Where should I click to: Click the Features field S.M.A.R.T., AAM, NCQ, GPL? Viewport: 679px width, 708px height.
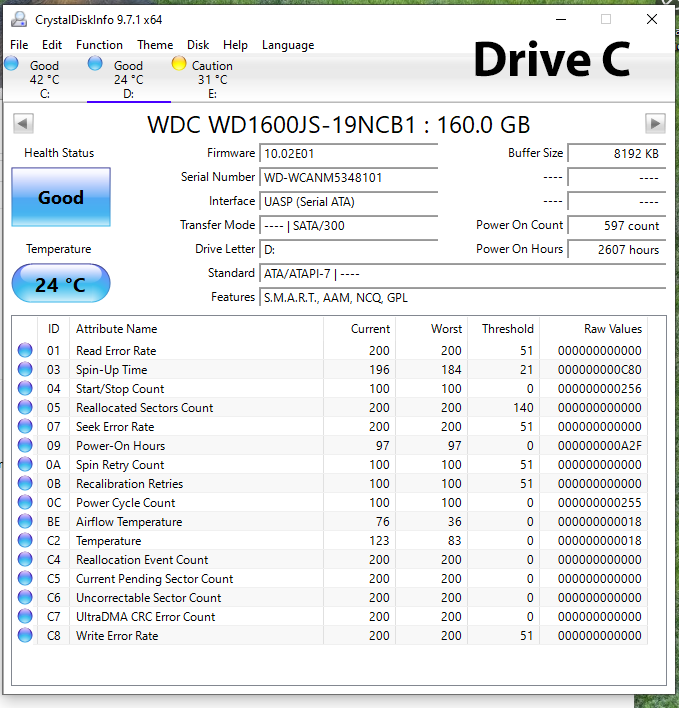point(462,298)
